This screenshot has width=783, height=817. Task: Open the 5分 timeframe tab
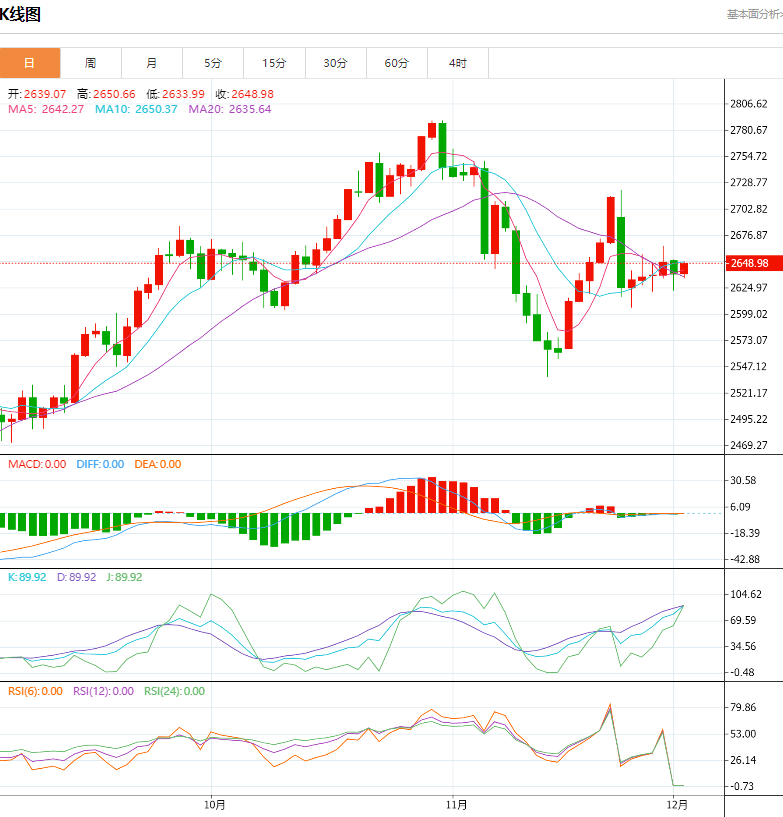[x=213, y=63]
